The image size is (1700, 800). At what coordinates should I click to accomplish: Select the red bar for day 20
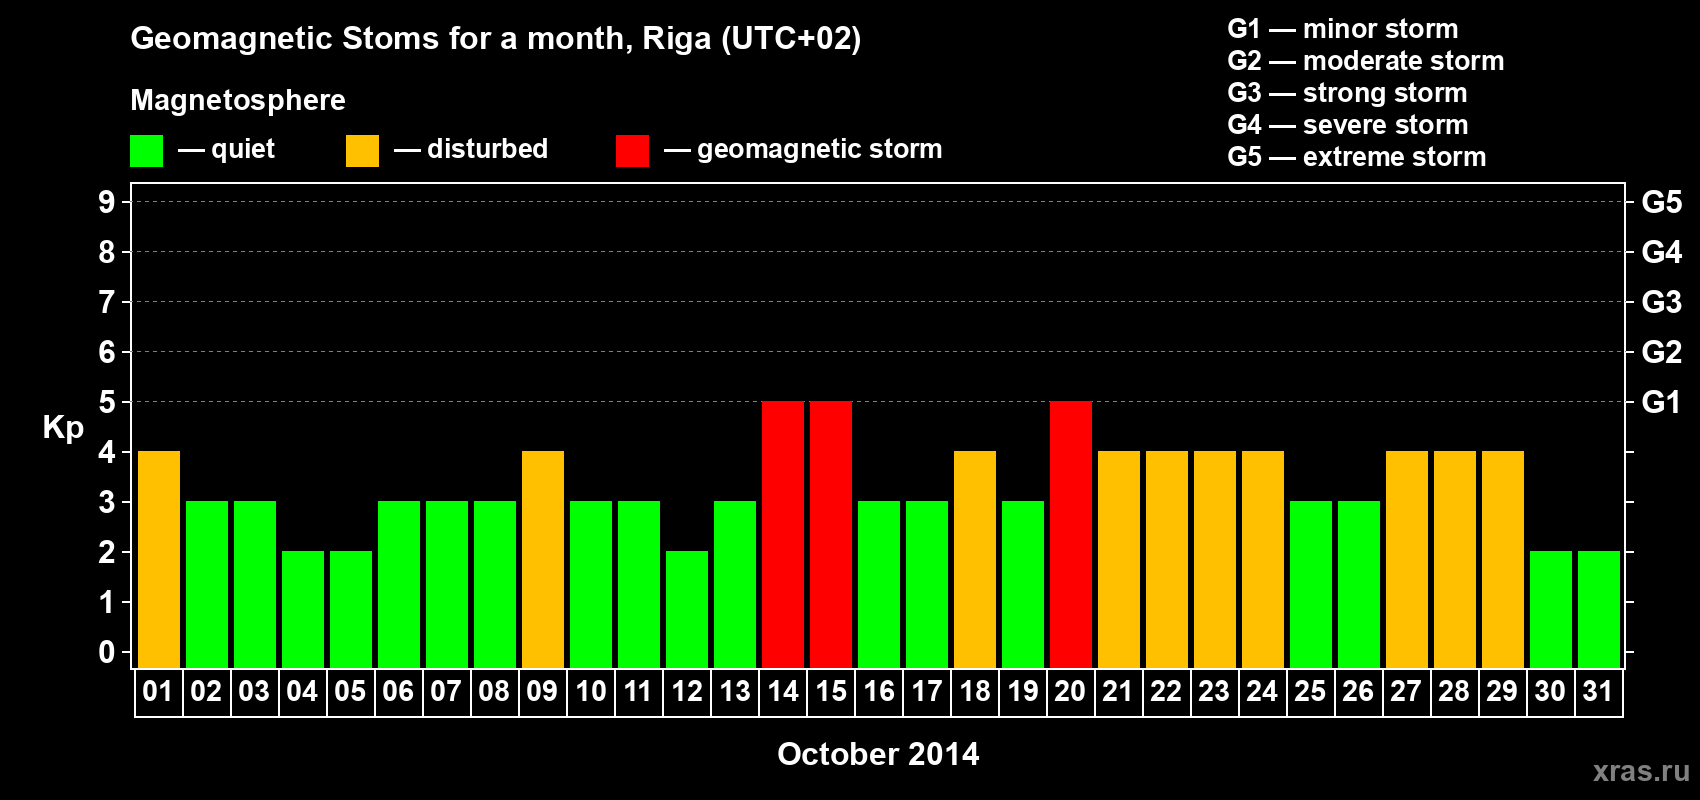coord(1071,534)
